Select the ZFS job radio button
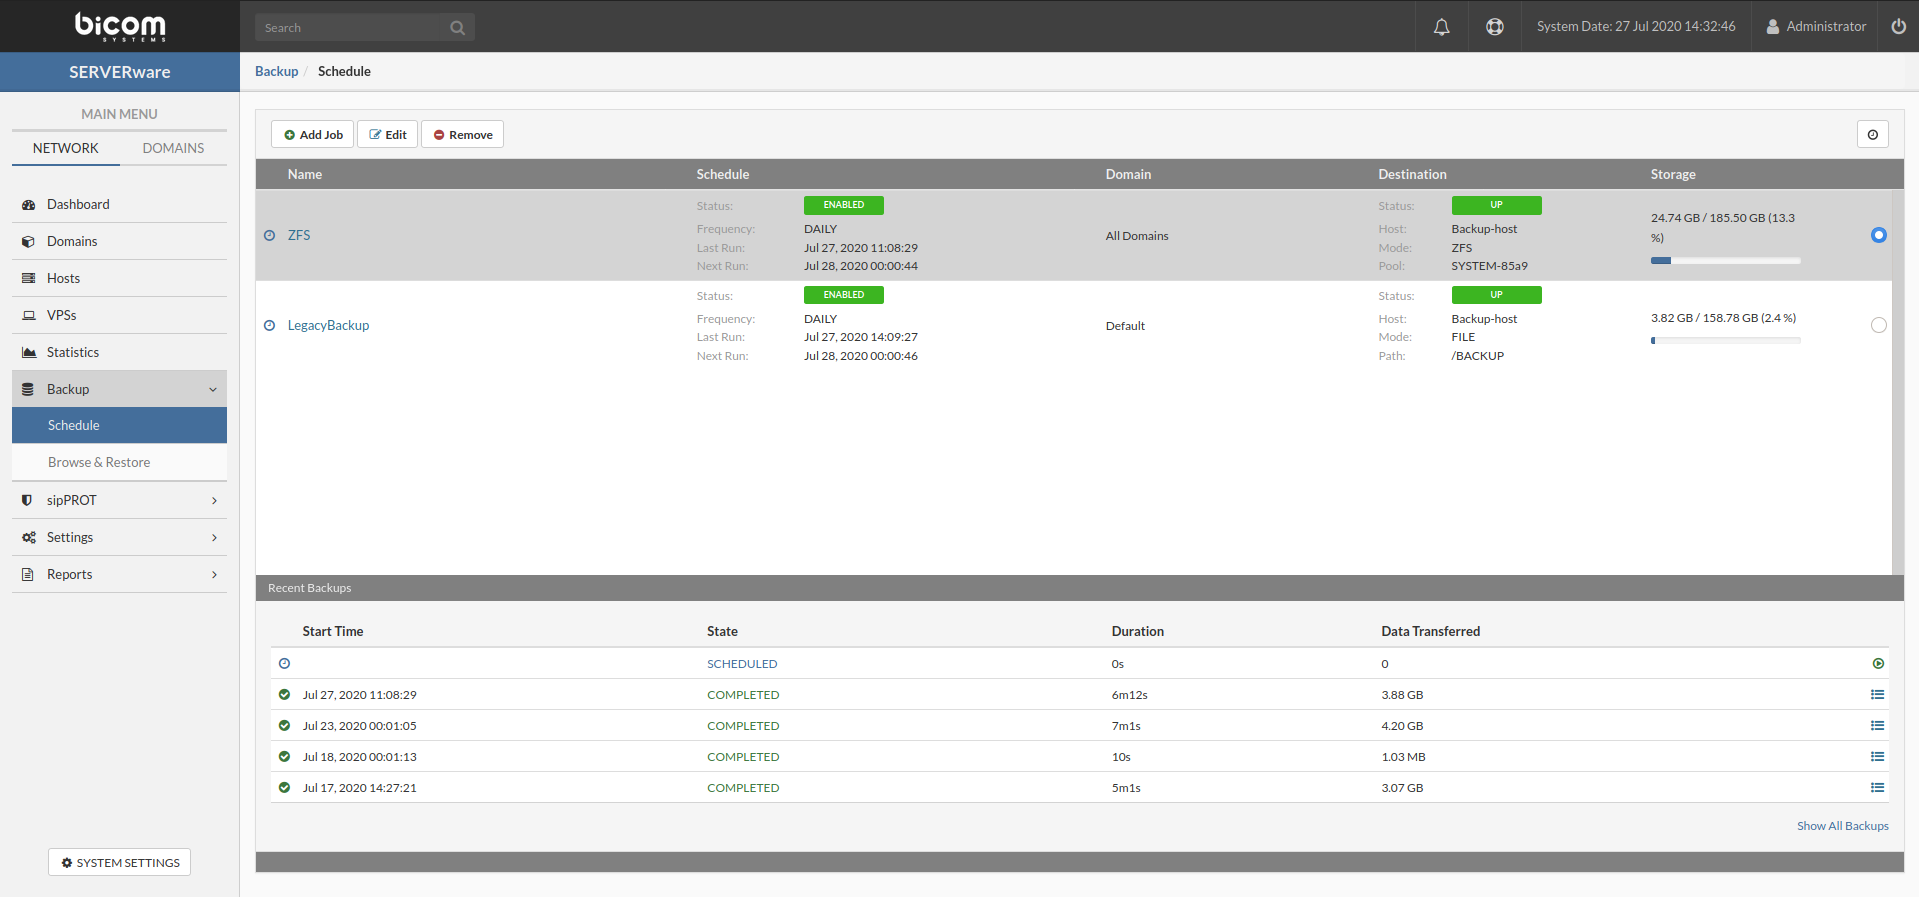The width and height of the screenshot is (1919, 897). pyautogui.click(x=1878, y=235)
